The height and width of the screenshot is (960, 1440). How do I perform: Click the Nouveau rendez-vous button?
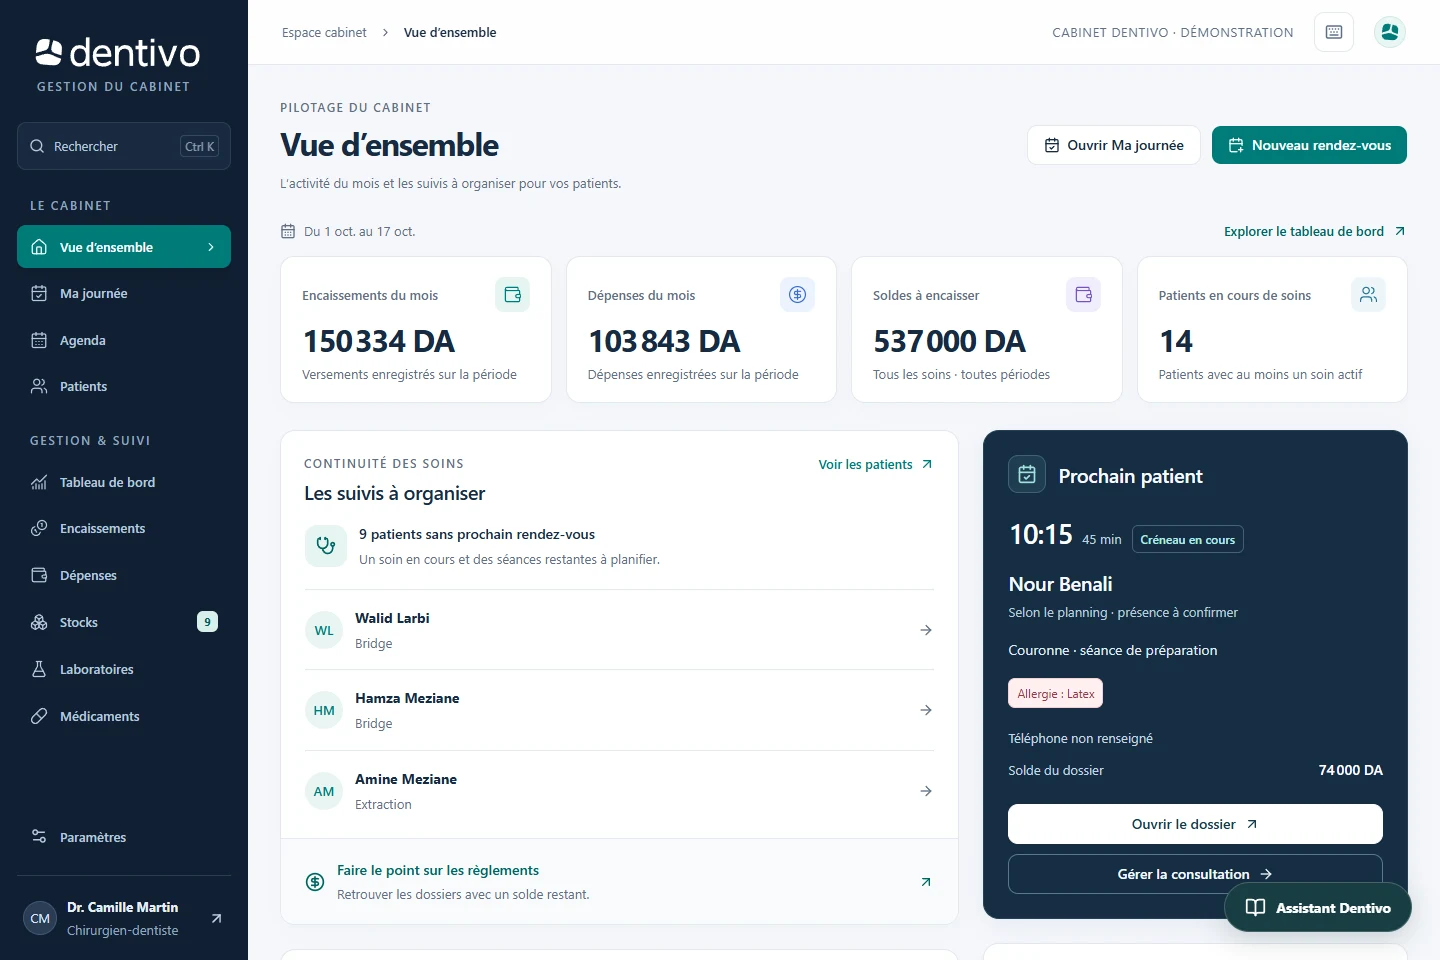1309,145
